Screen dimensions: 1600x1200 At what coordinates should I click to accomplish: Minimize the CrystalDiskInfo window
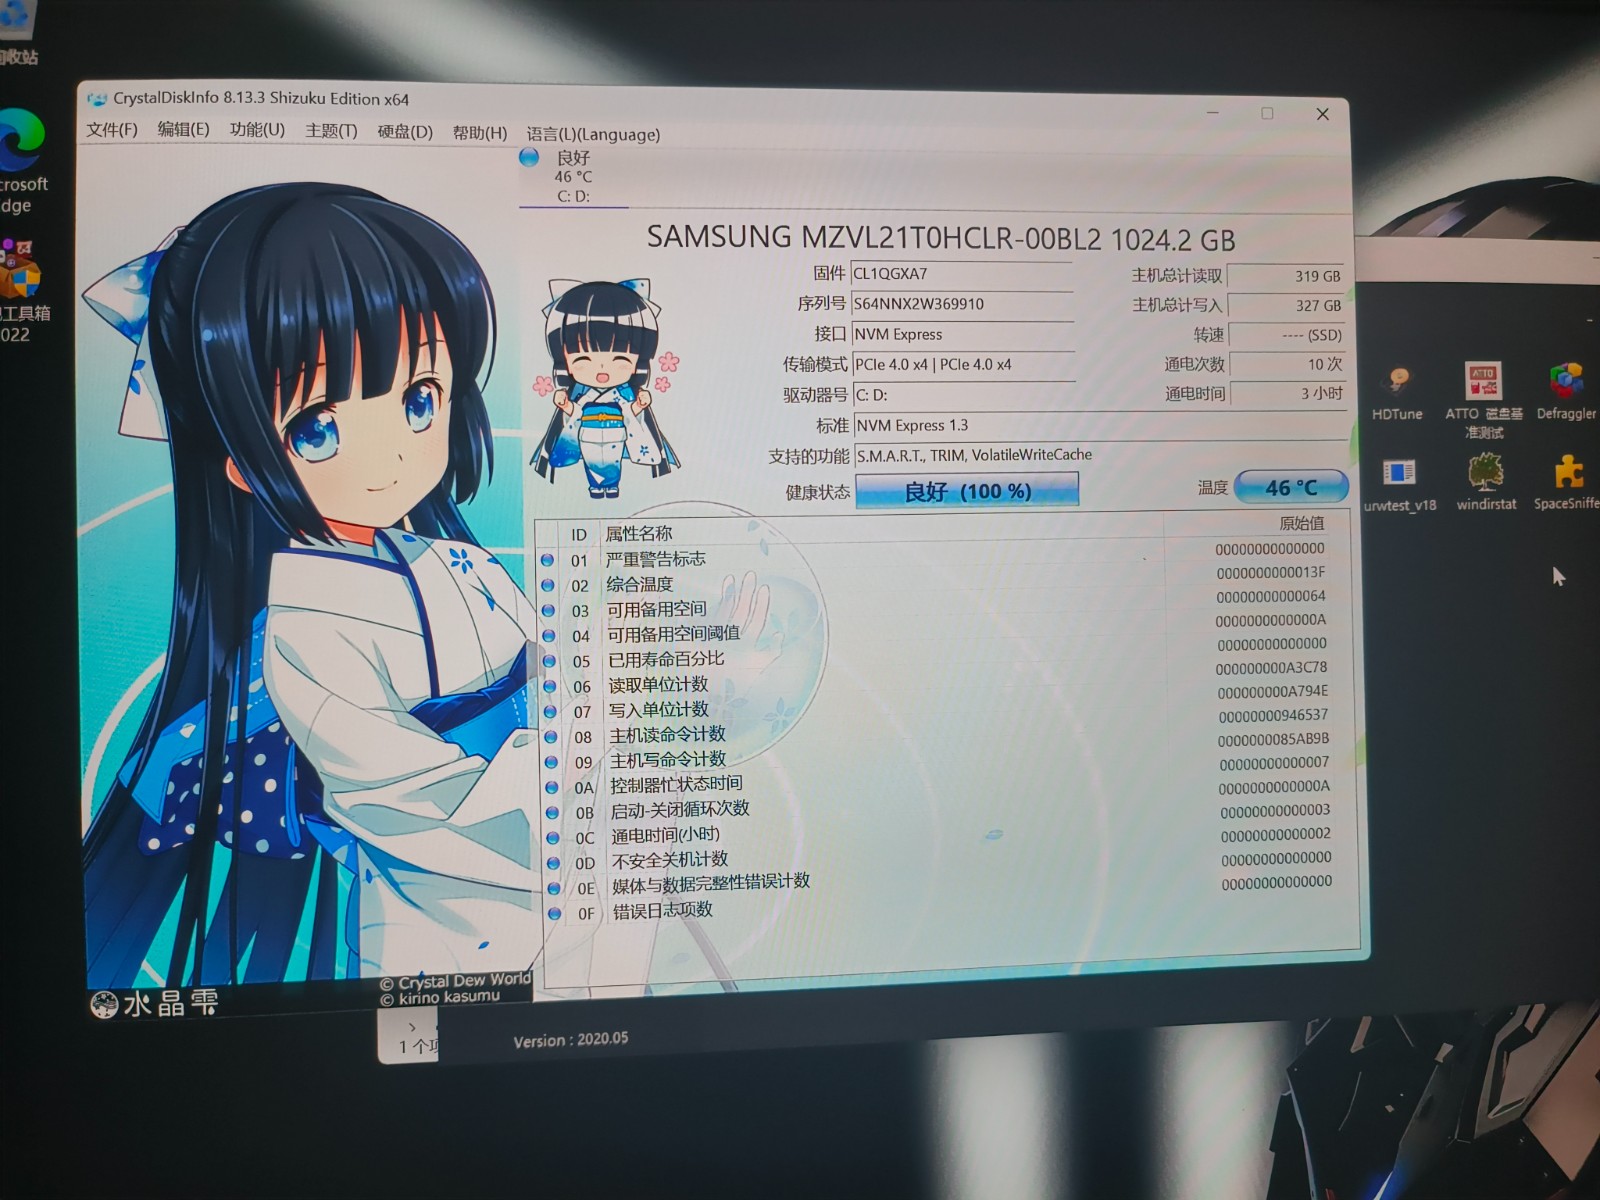click(x=1213, y=112)
